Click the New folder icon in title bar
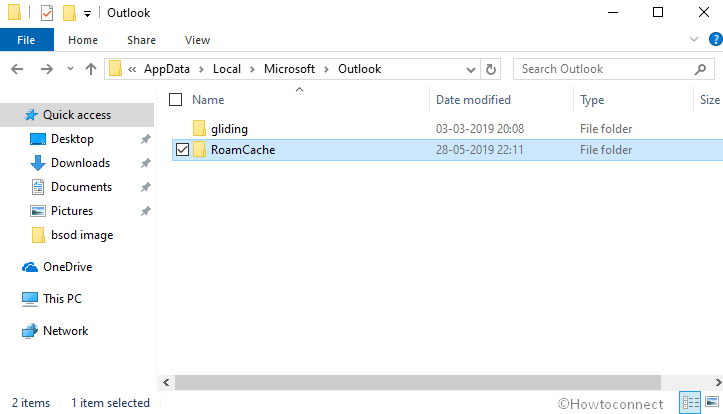The height and width of the screenshot is (414, 723). (69, 12)
